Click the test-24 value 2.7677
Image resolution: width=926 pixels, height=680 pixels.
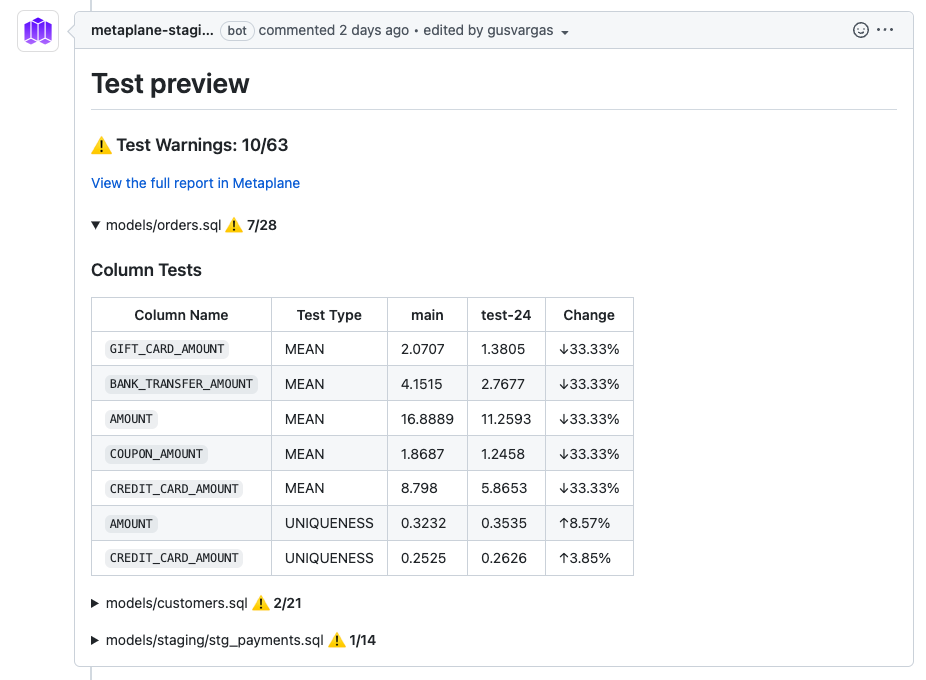(503, 384)
